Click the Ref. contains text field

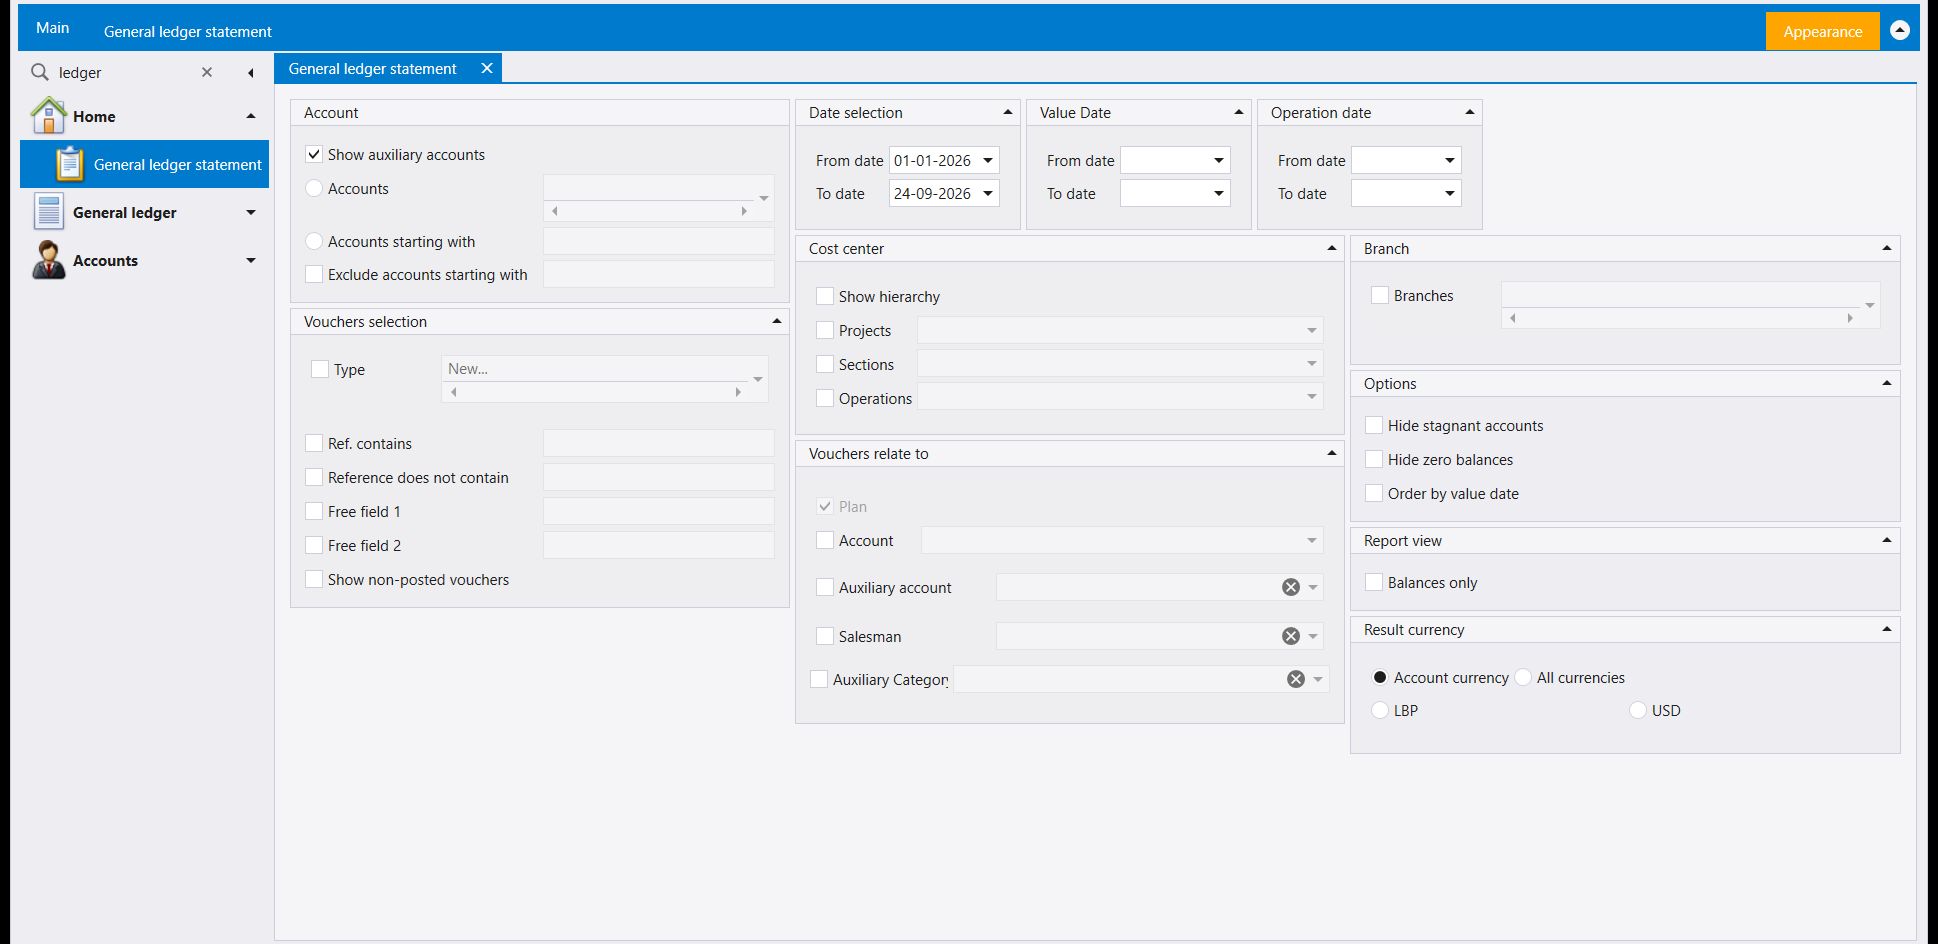(x=658, y=443)
